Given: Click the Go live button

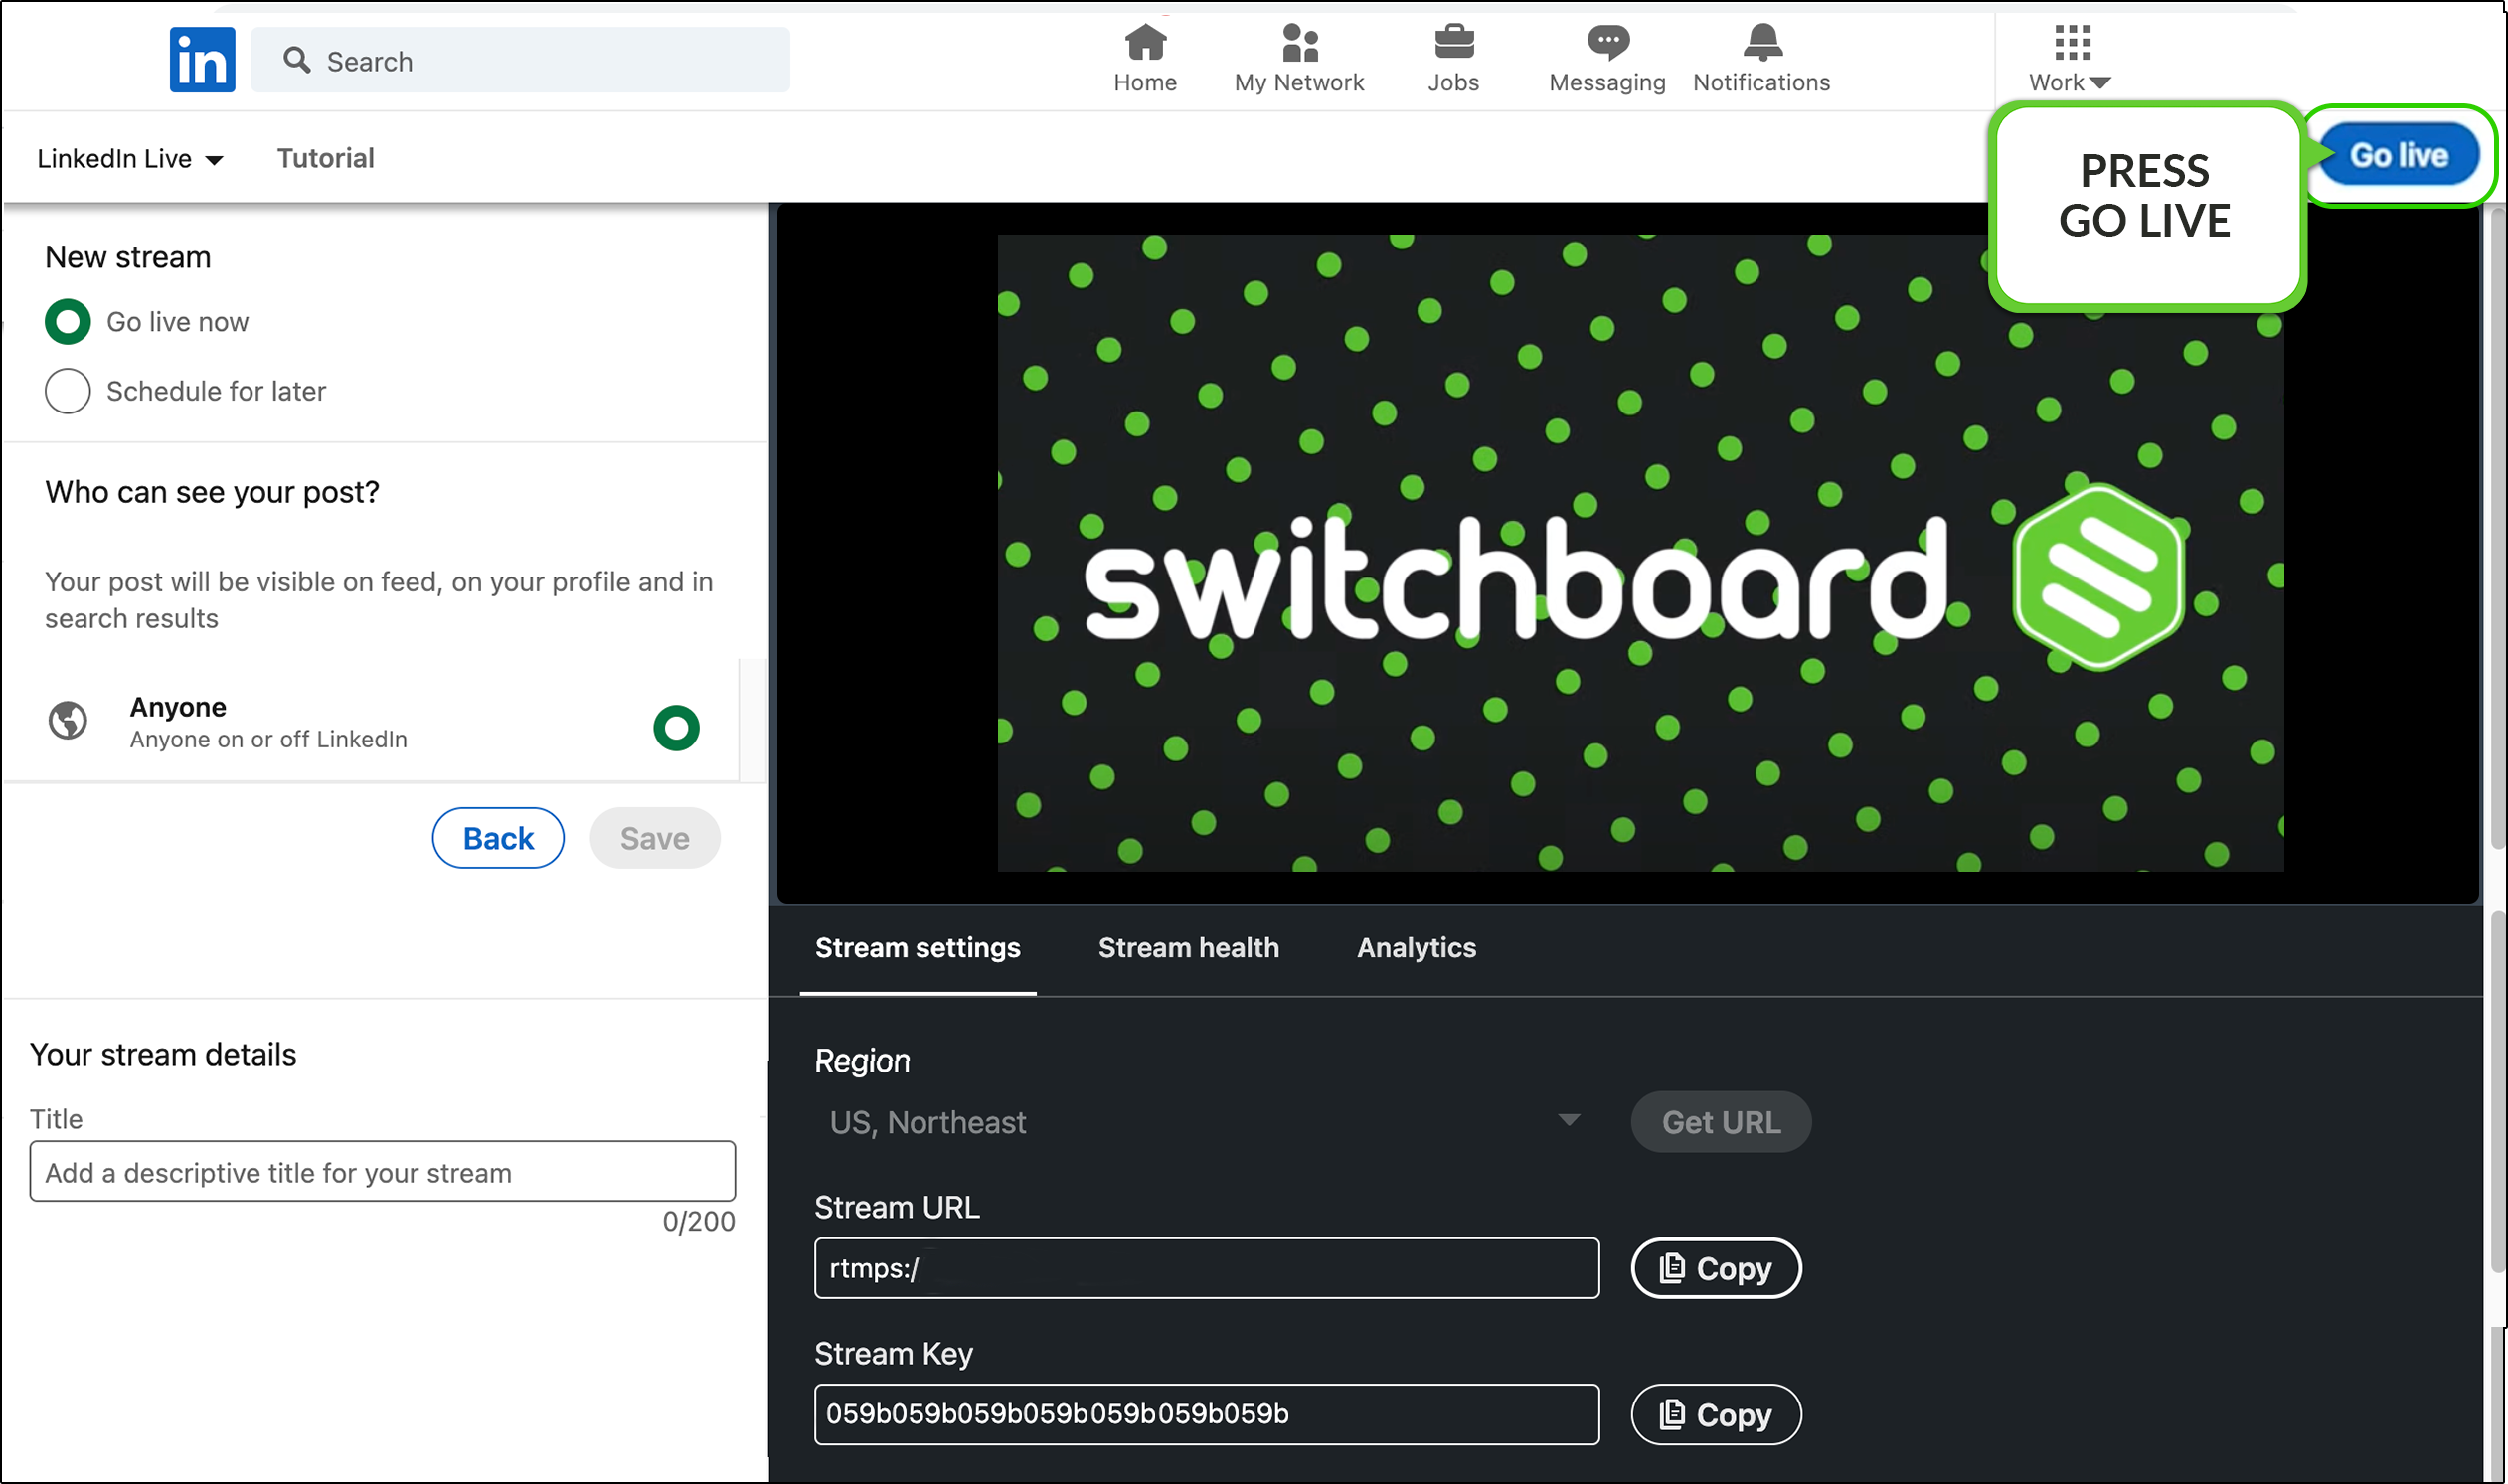Looking at the screenshot, I should coord(2398,155).
